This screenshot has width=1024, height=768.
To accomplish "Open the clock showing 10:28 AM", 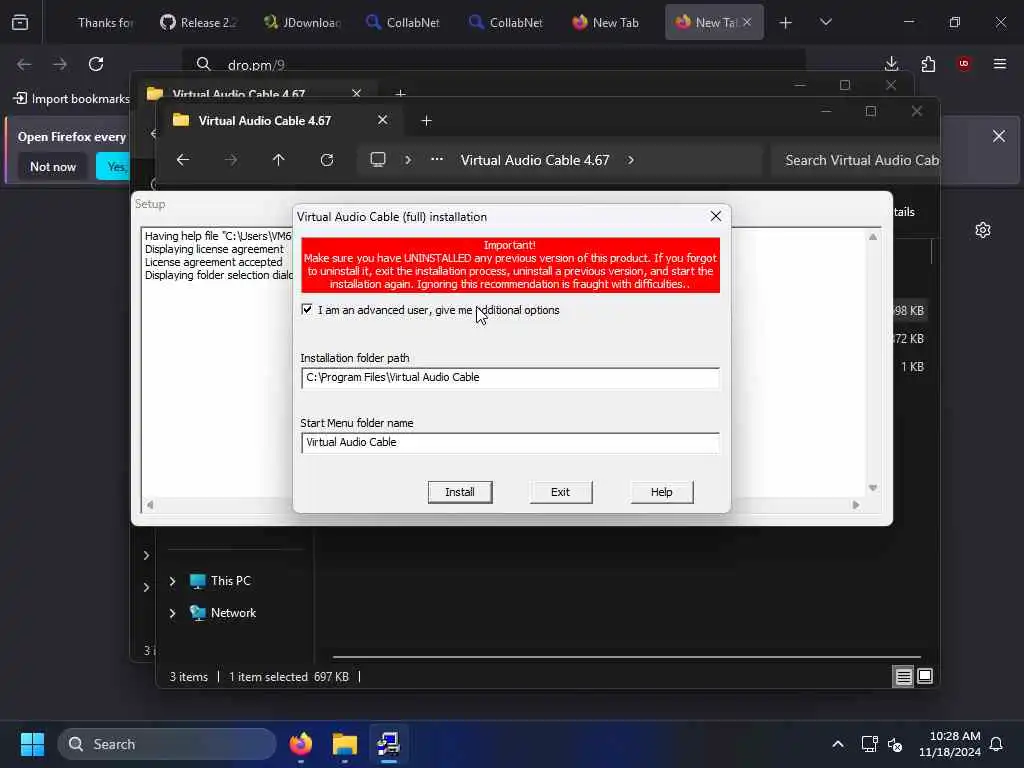I will click(x=950, y=744).
